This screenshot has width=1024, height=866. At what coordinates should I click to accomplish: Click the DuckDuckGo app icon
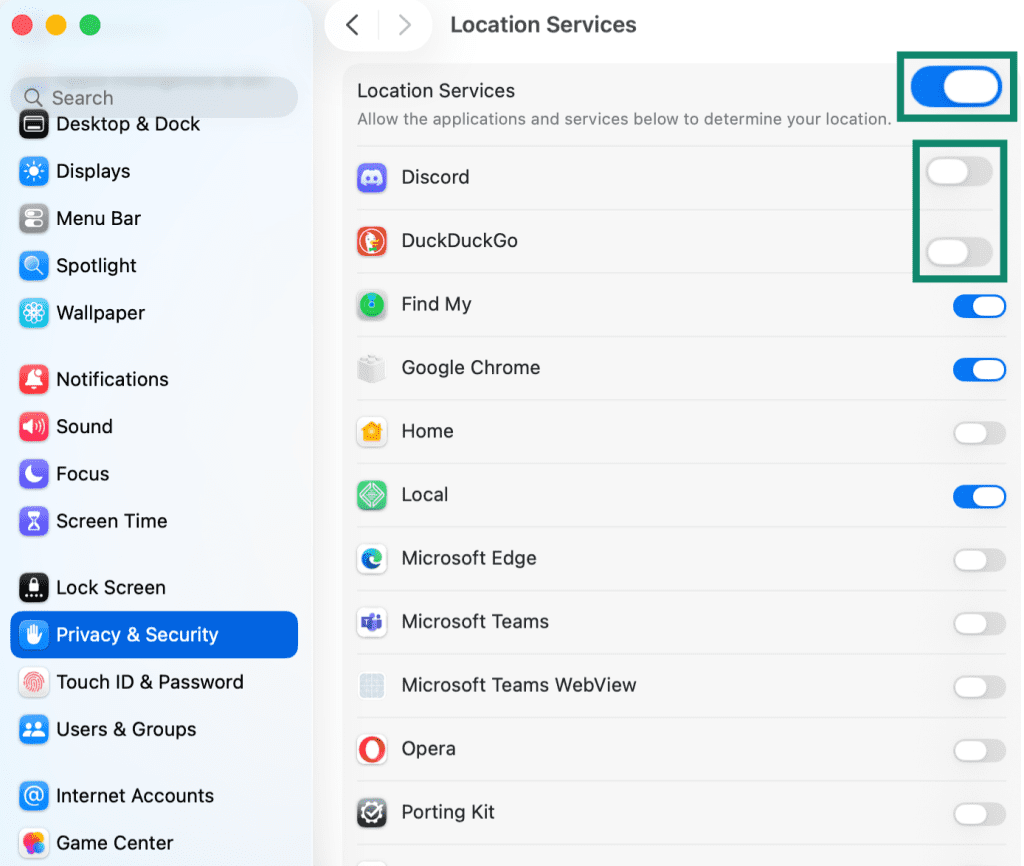click(x=372, y=241)
